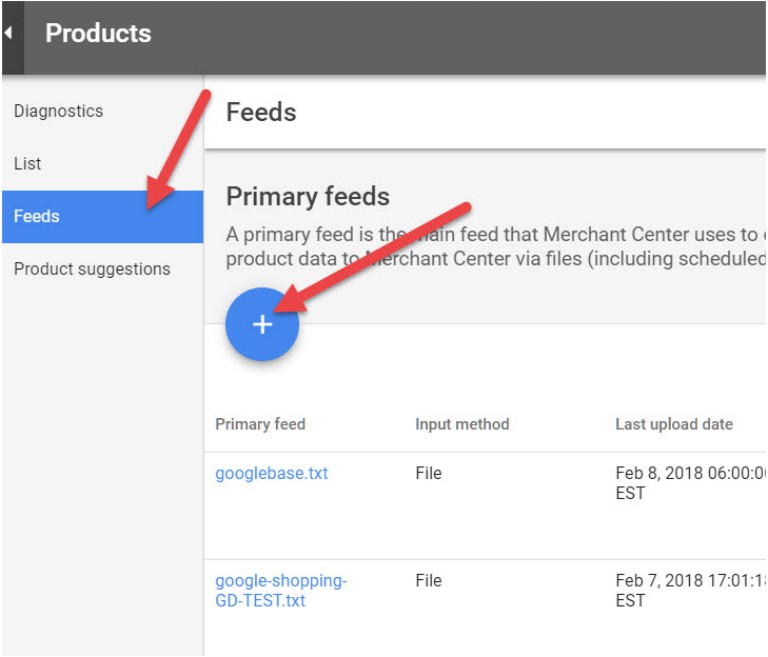Click the Last upload date column header

(x=674, y=424)
